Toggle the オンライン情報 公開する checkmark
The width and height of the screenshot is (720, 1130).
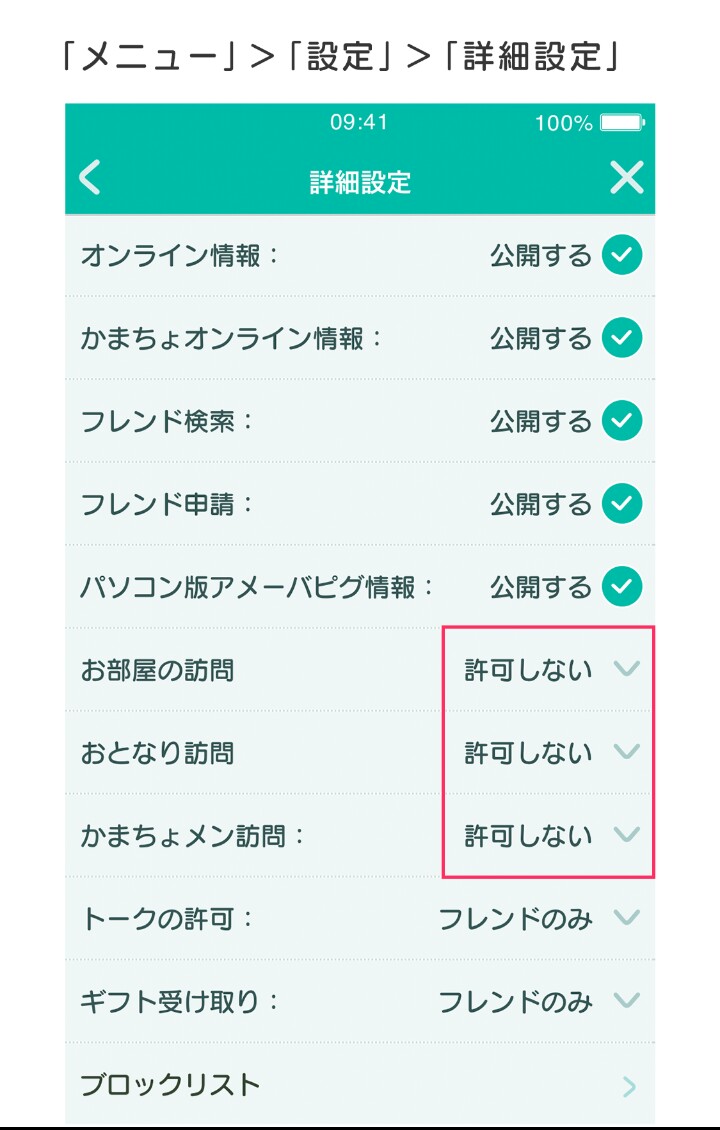pyautogui.click(x=622, y=255)
